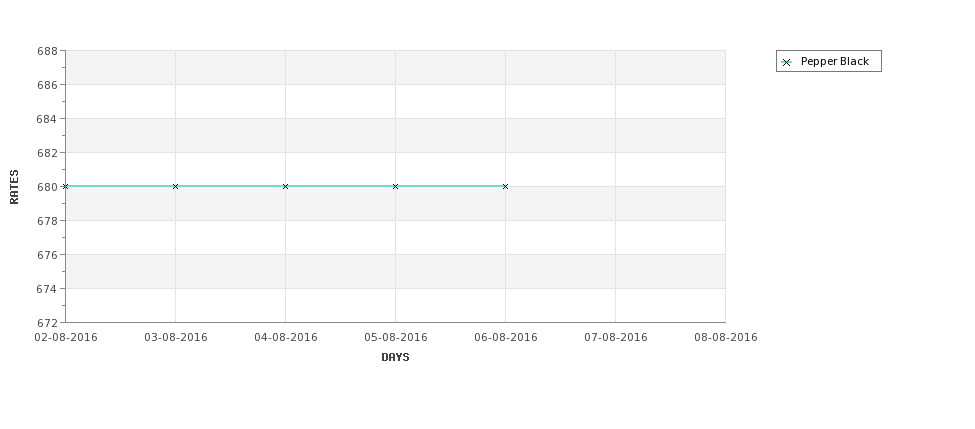Screen dimensions: 975x429
Task: Click the 02-08-2016 date axis label
Action: coord(66,338)
